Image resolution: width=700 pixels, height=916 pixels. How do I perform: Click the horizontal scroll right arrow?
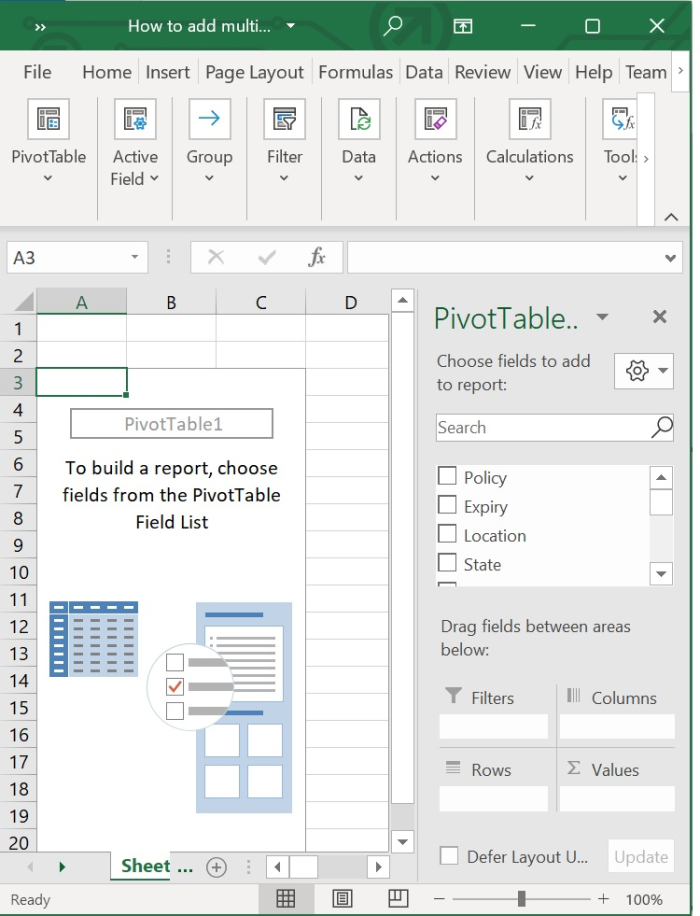coord(378,867)
